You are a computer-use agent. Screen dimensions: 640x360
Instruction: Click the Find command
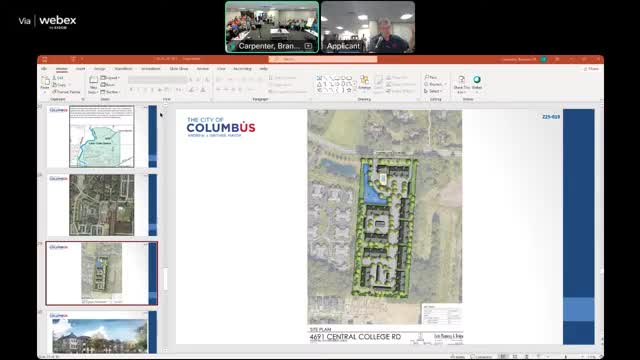pyautogui.click(x=431, y=77)
